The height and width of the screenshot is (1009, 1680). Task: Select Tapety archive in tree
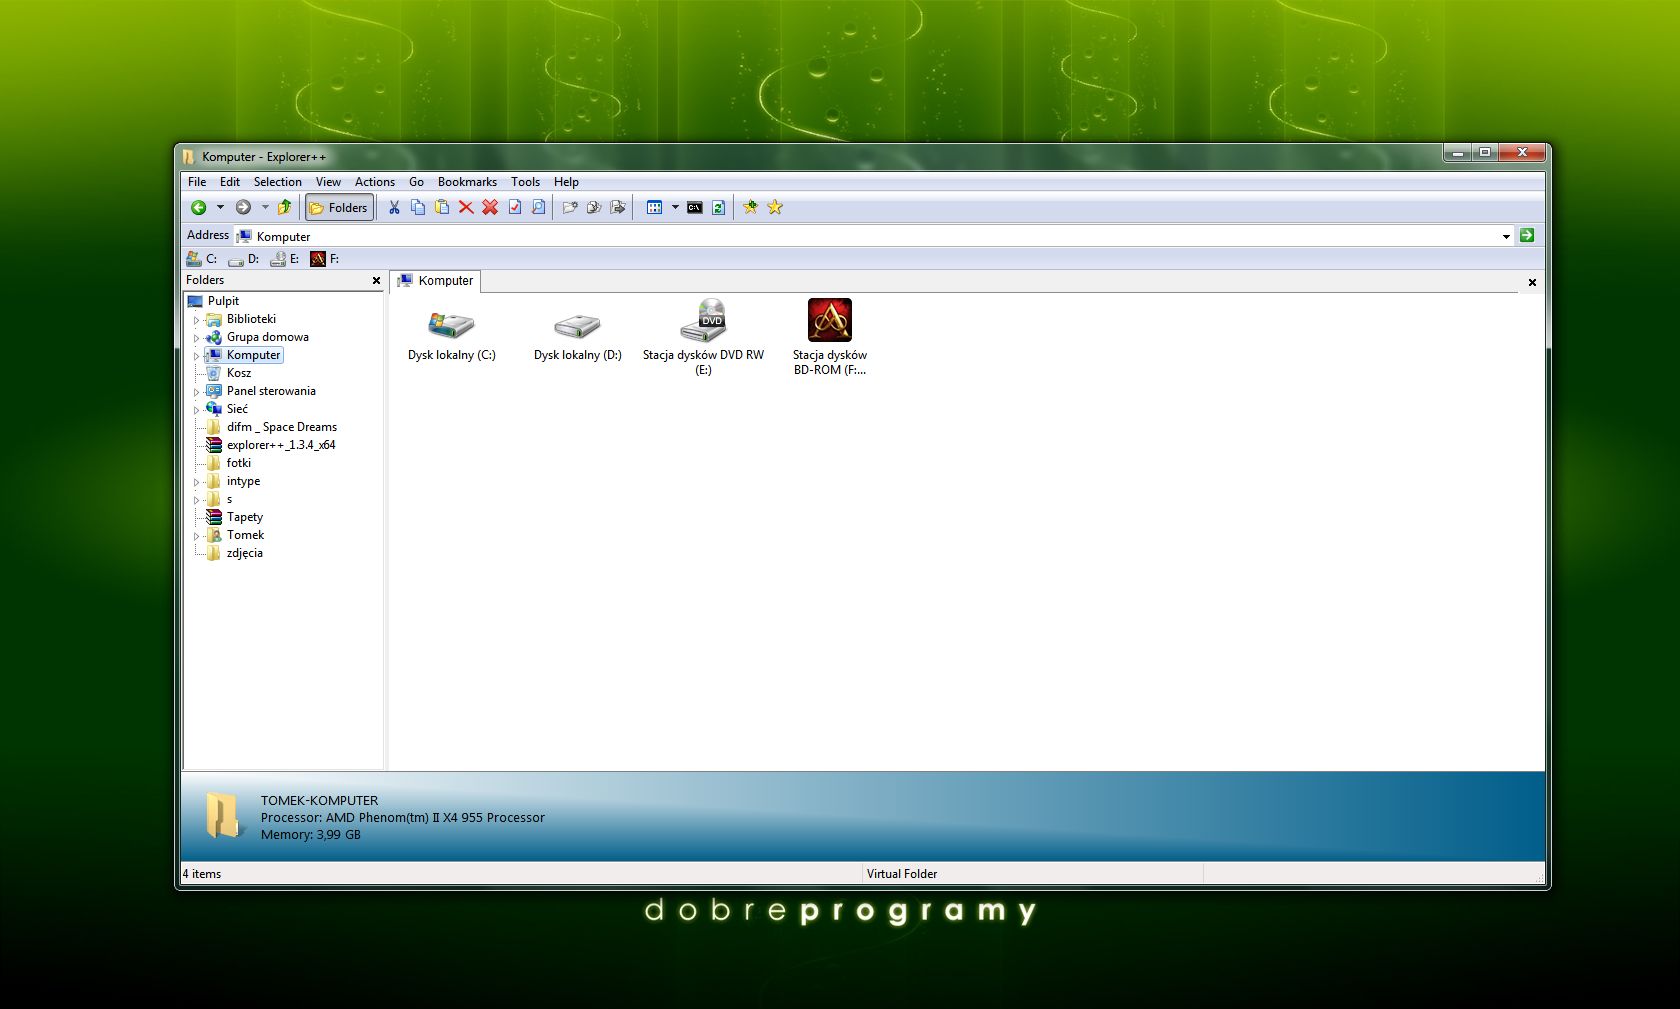click(244, 517)
